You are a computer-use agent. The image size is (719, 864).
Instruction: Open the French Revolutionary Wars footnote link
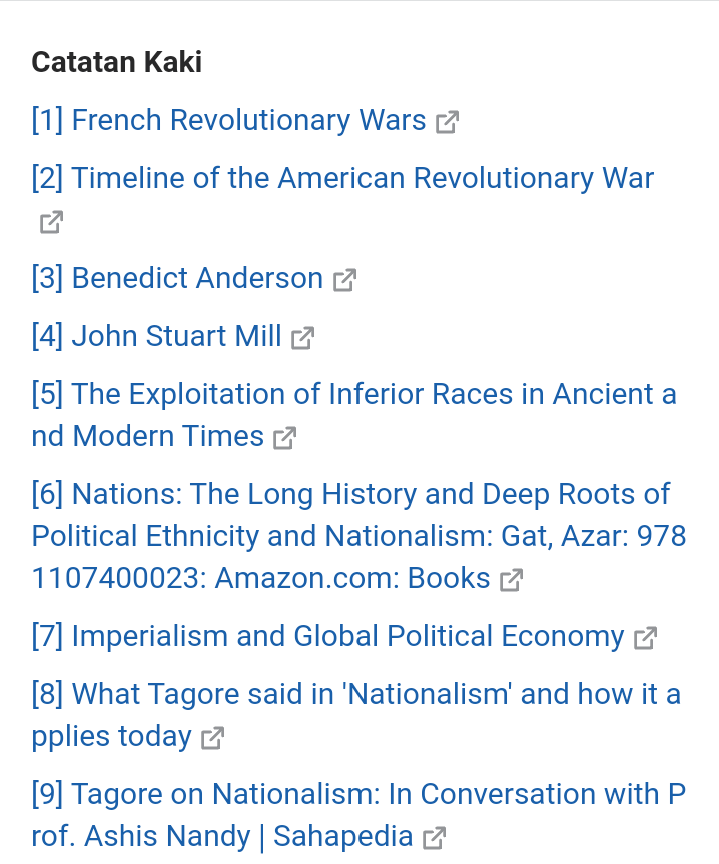[249, 120]
